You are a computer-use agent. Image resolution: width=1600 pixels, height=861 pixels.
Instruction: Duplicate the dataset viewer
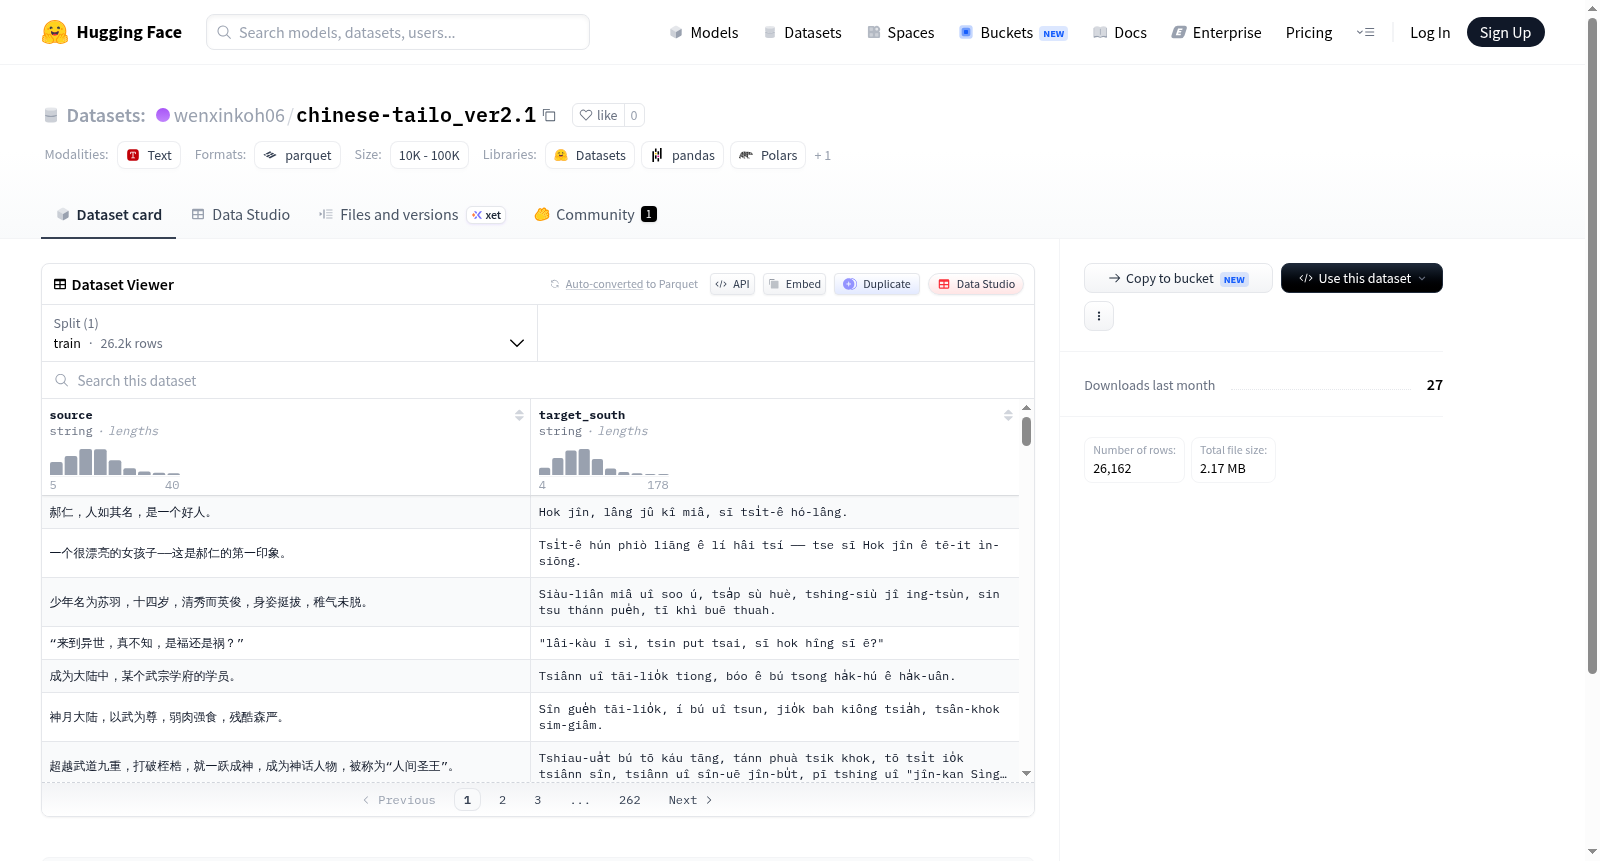tap(877, 284)
